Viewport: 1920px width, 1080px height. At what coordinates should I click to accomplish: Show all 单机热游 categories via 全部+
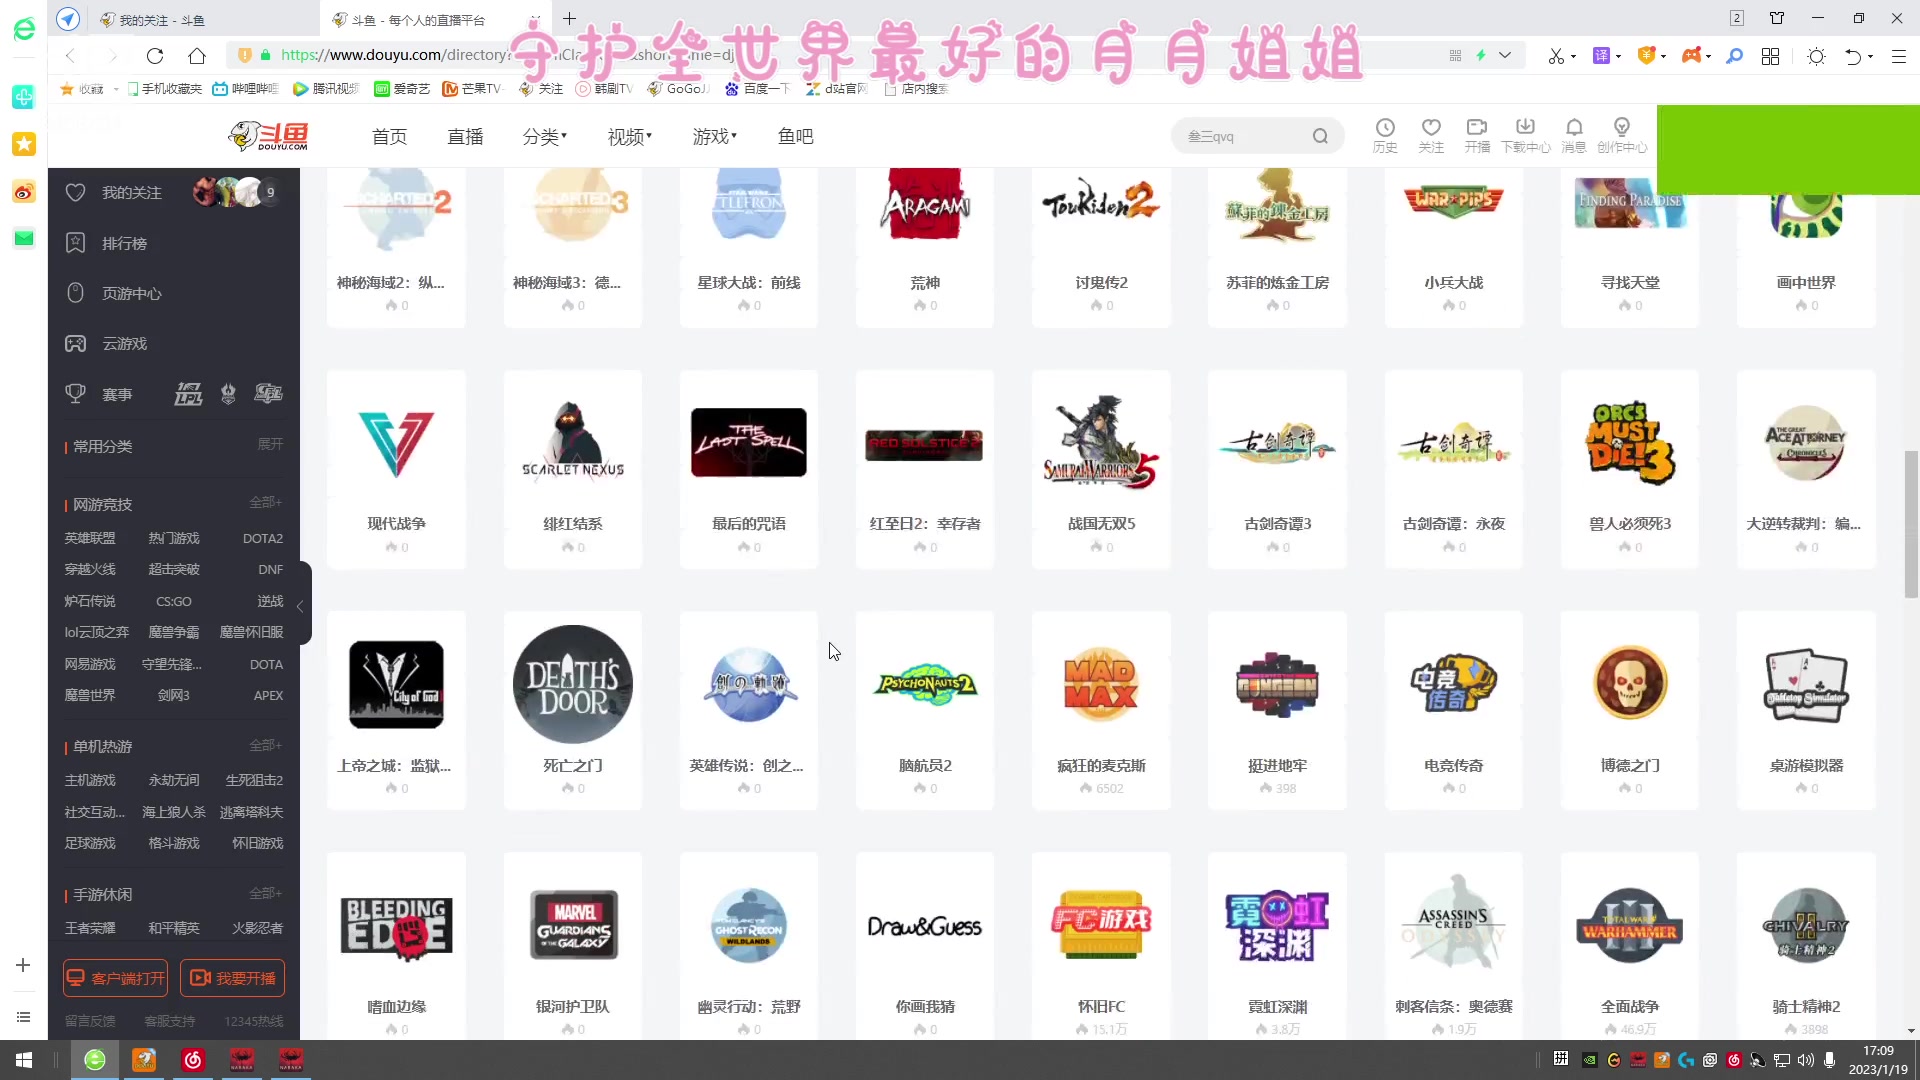tap(266, 745)
